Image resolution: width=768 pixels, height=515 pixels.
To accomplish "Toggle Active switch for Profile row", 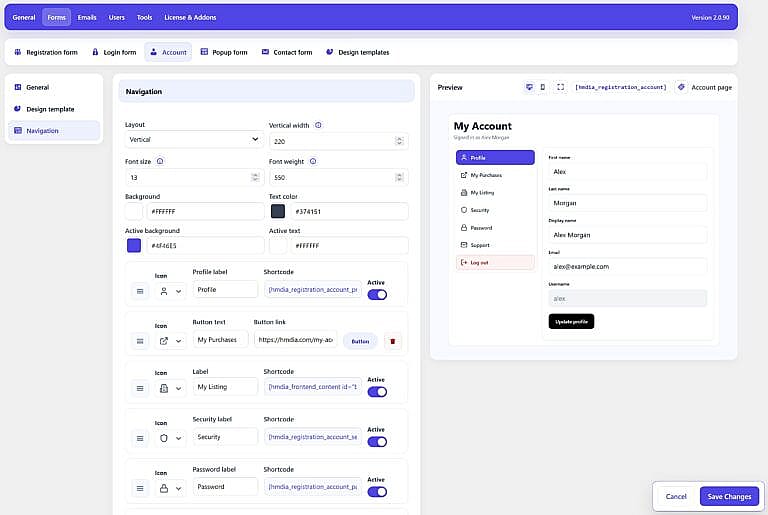I will pyautogui.click(x=377, y=294).
